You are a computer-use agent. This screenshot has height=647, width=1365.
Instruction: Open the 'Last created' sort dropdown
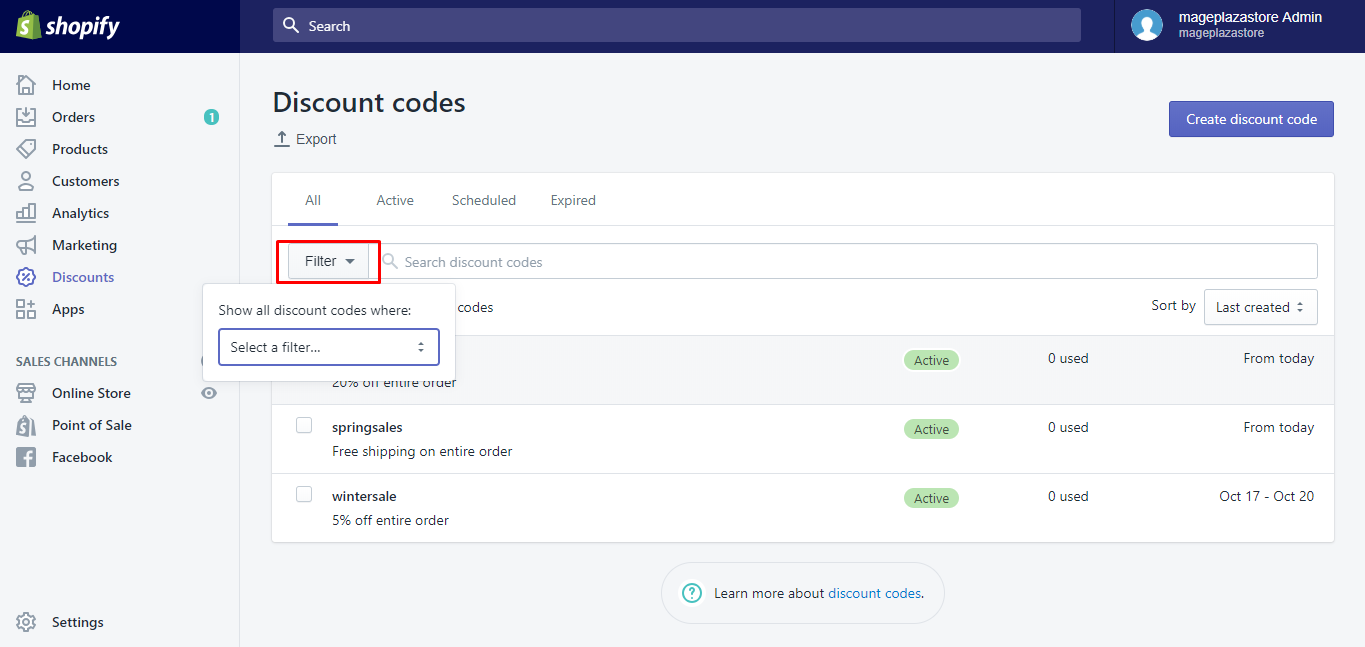[1260, 307]
